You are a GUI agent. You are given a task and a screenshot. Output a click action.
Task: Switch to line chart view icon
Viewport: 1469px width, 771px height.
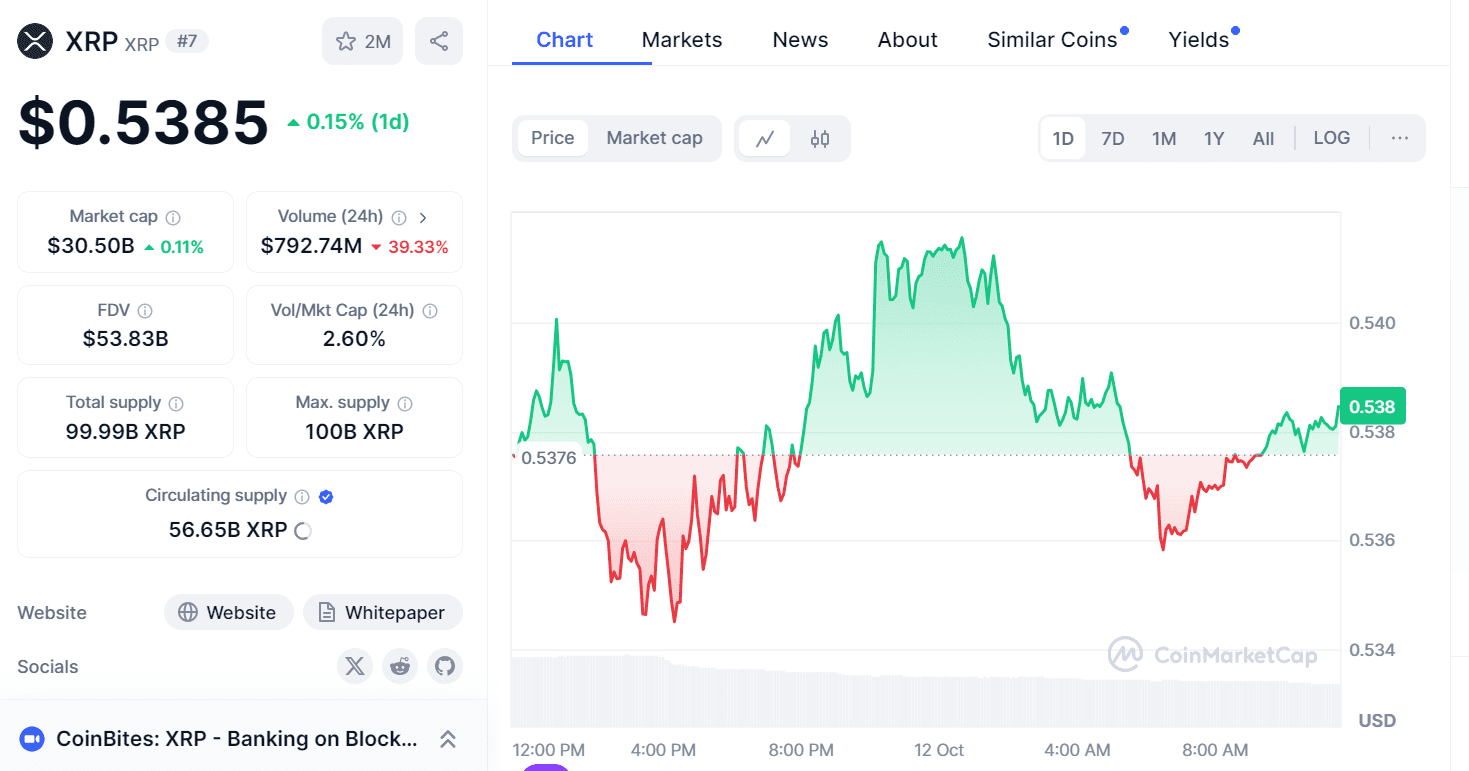point(765,139)
